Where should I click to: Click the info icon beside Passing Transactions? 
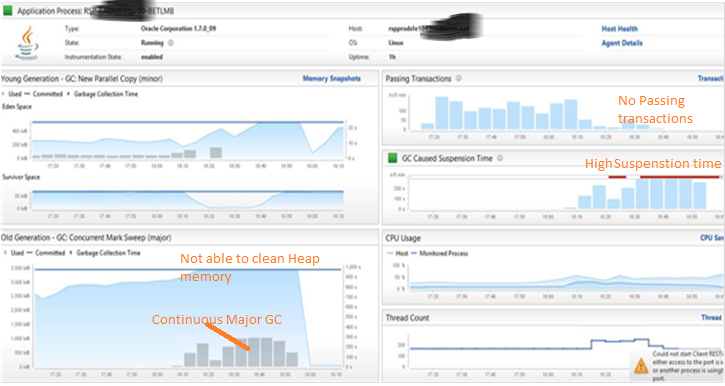pyautogui.click(x=459, y=78)
